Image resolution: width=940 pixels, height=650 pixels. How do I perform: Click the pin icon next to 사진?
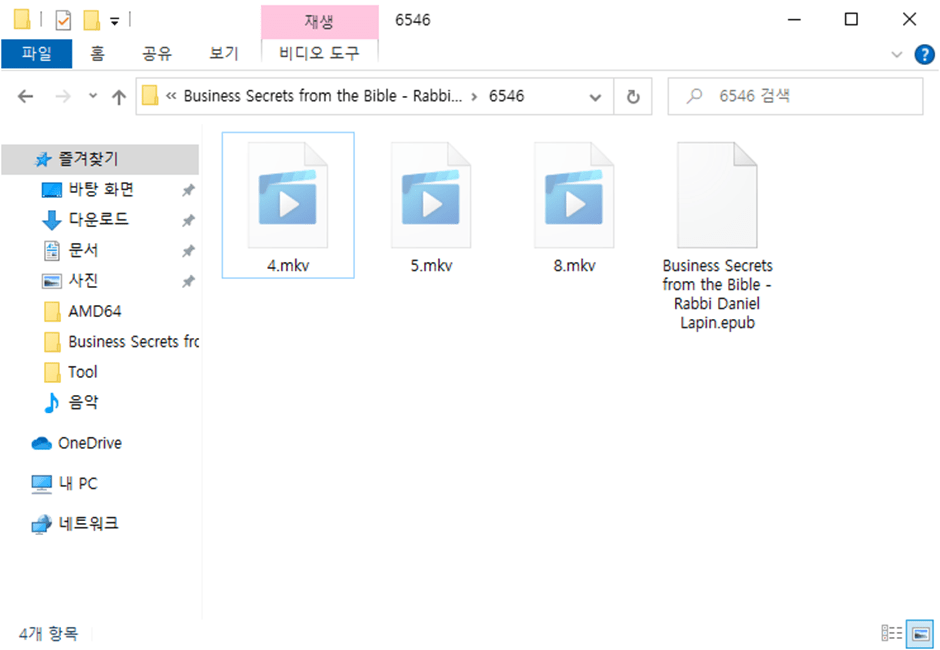pyautogui.click(x=188, y=281)
